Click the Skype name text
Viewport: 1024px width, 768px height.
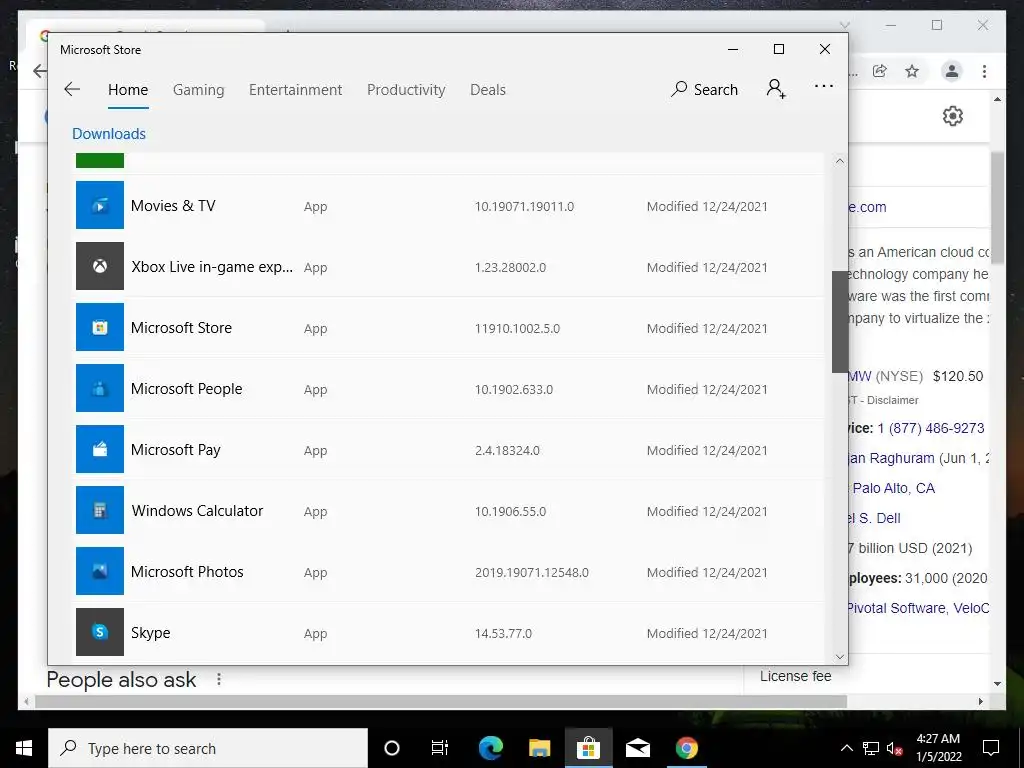[x=150, y=633]
